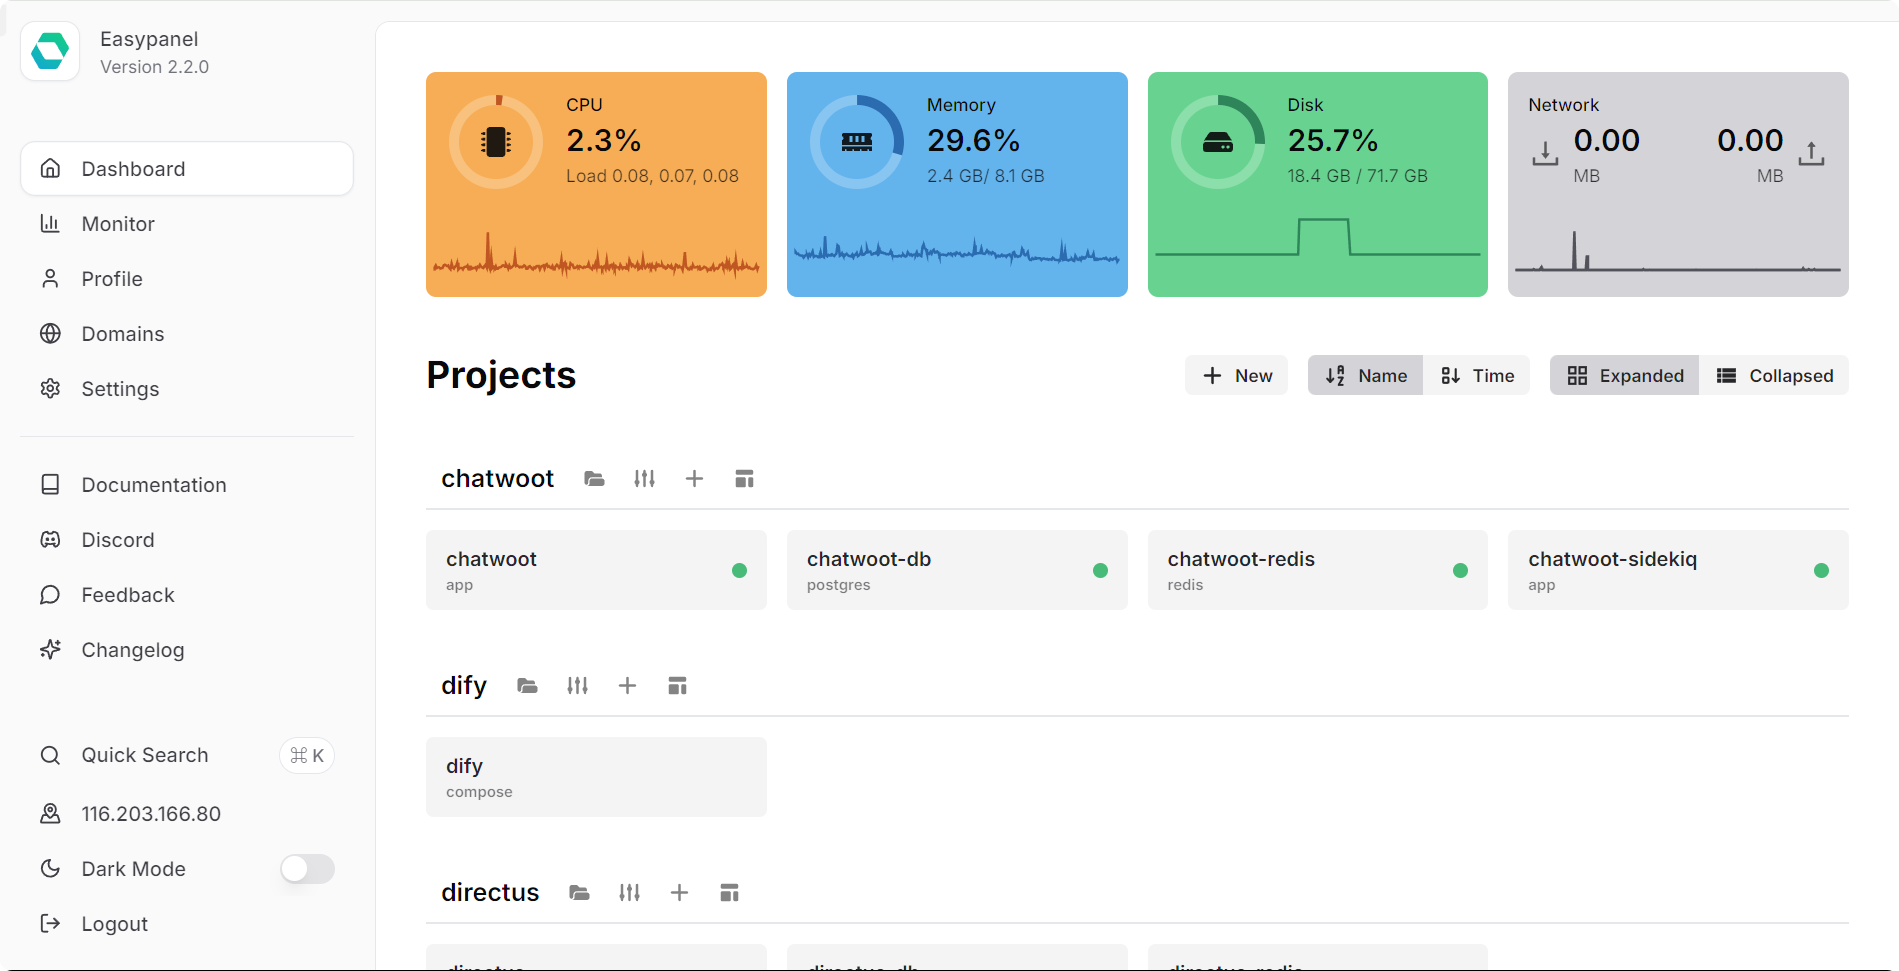The height and width of the screenshot is (971, 1899).
Task: Click the Easypanel logo icon
Action: (50, 51)
